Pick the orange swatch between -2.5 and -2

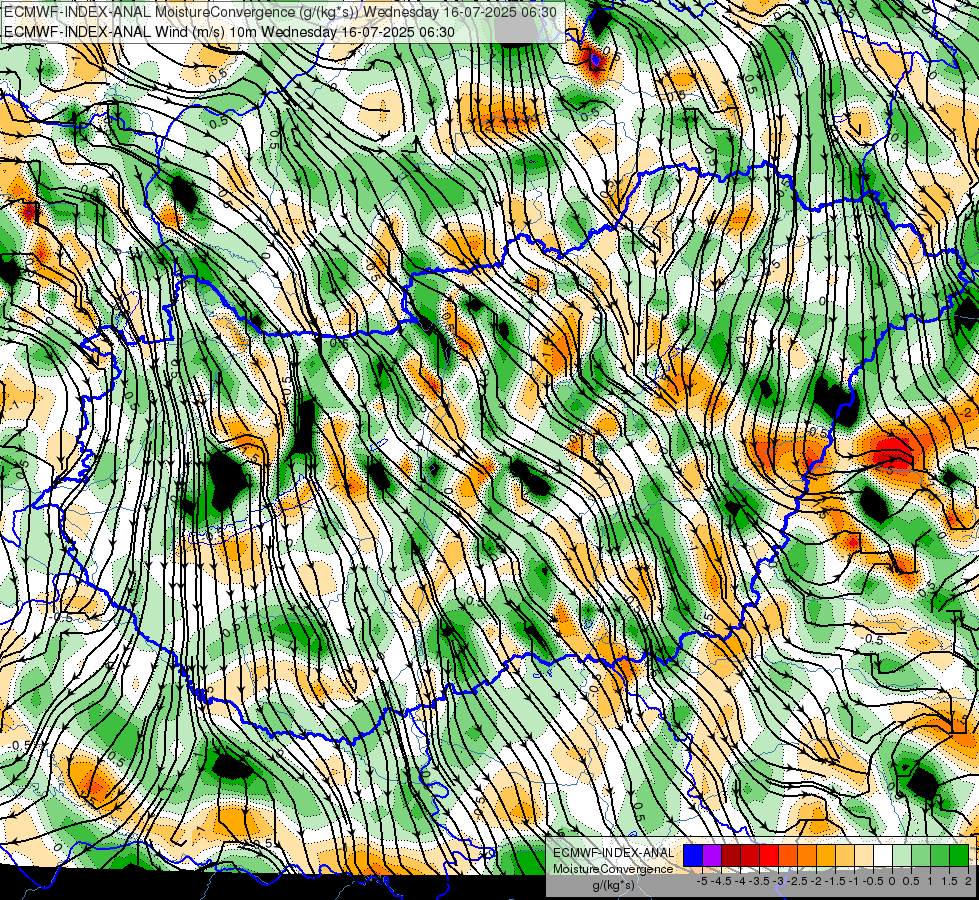(x=807, y=855)
